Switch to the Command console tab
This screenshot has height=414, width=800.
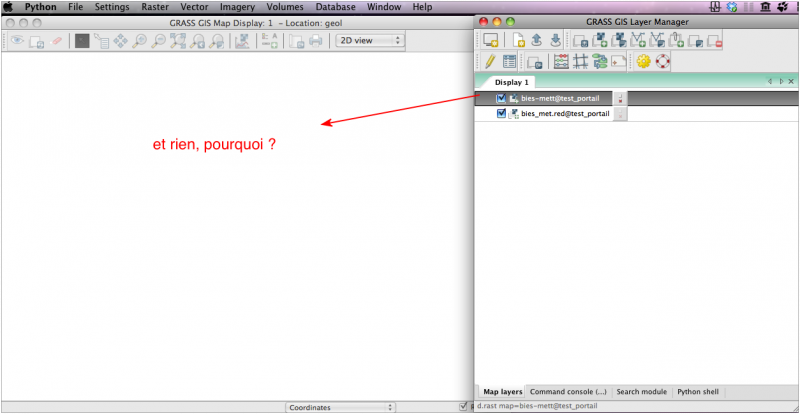[567, 392]
